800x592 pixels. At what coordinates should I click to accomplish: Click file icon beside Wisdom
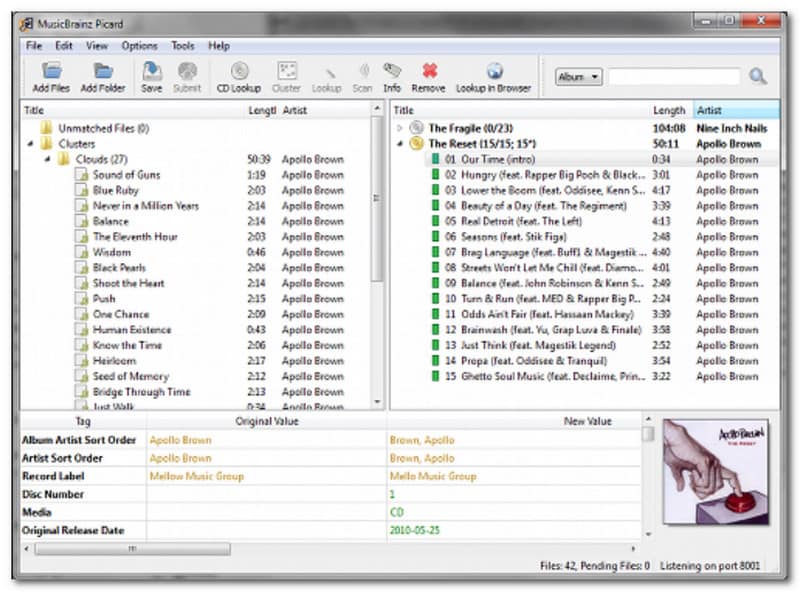coord(82,252)
